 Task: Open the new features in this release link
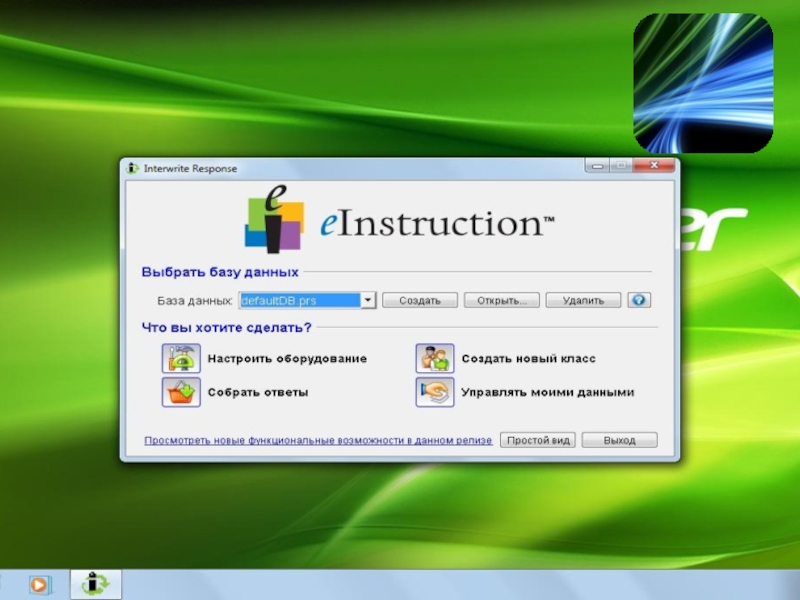[x=318, y=440]
